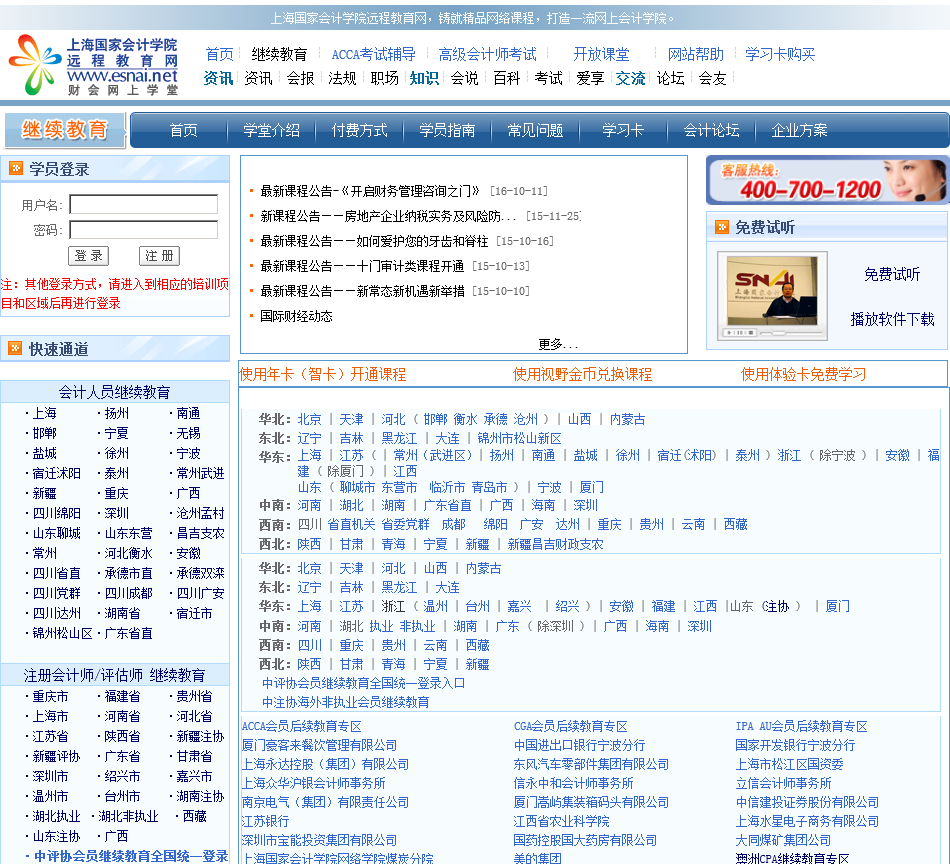This screenshot has width=950, height=864.
Task: Focus the 用户名 input field
Action: click(144, 204)
